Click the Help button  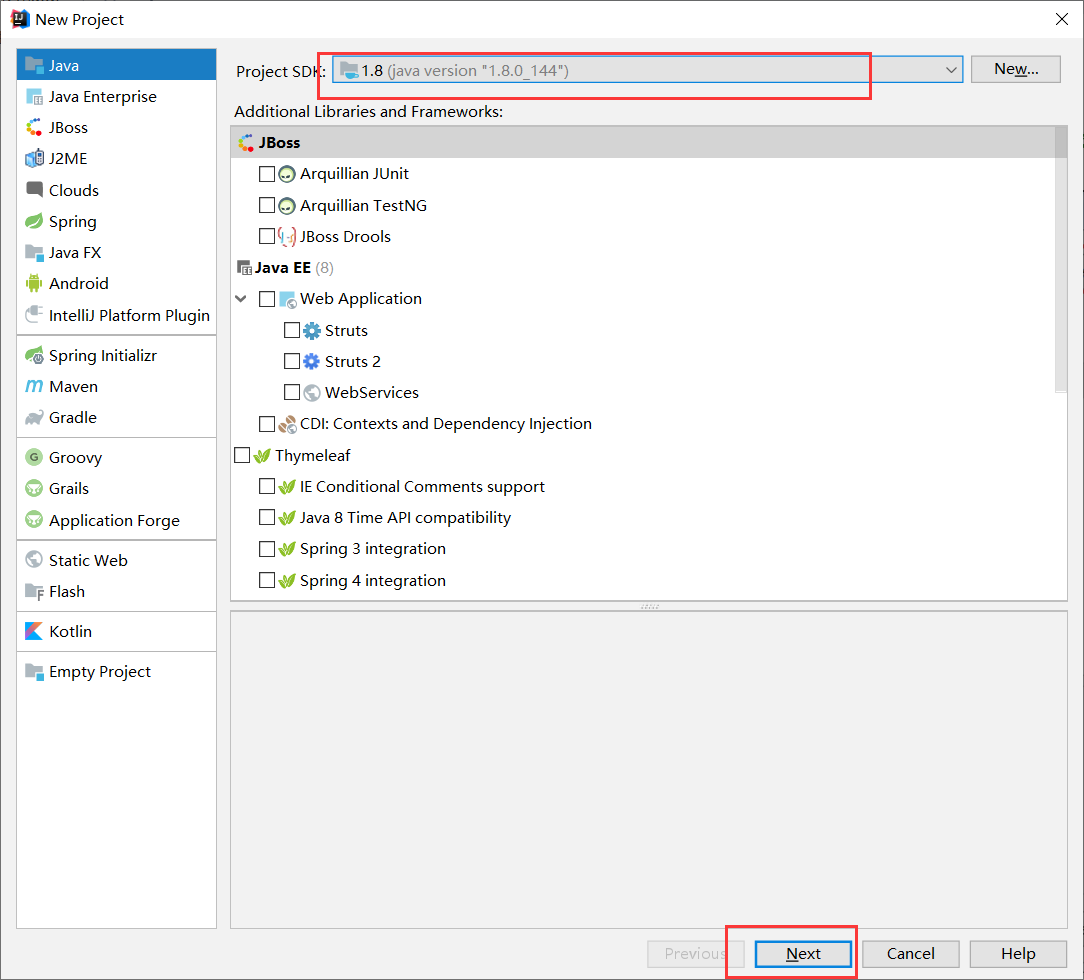click(x=1018, y=954)
